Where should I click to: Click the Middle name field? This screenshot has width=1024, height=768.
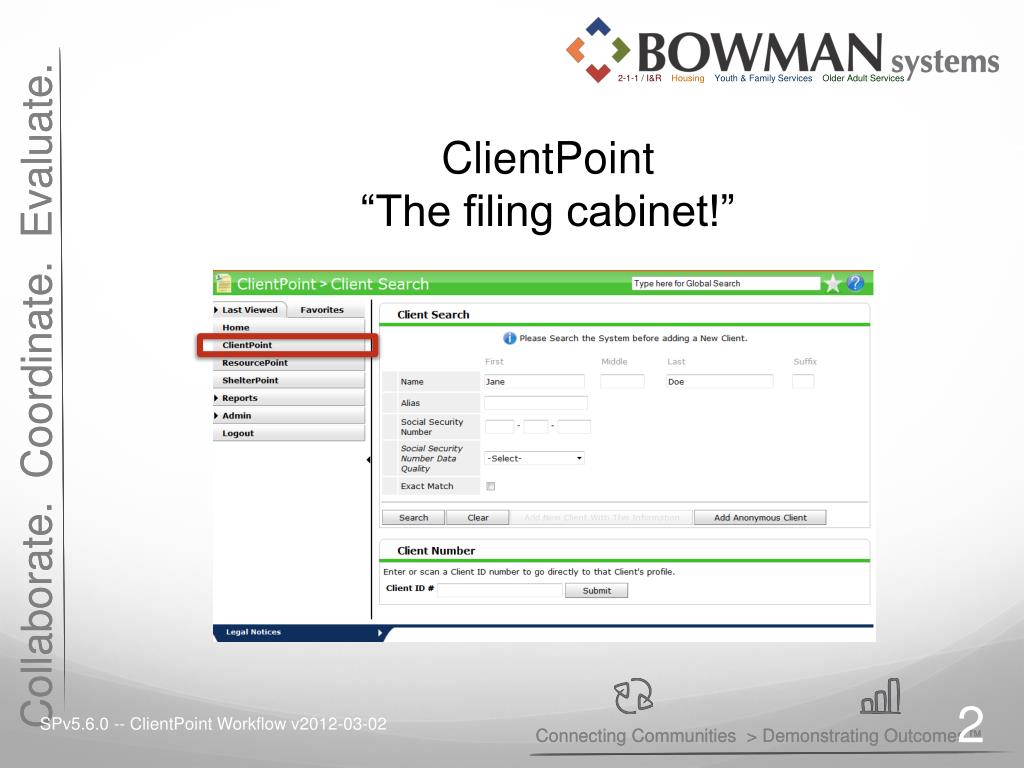[622, 381]
